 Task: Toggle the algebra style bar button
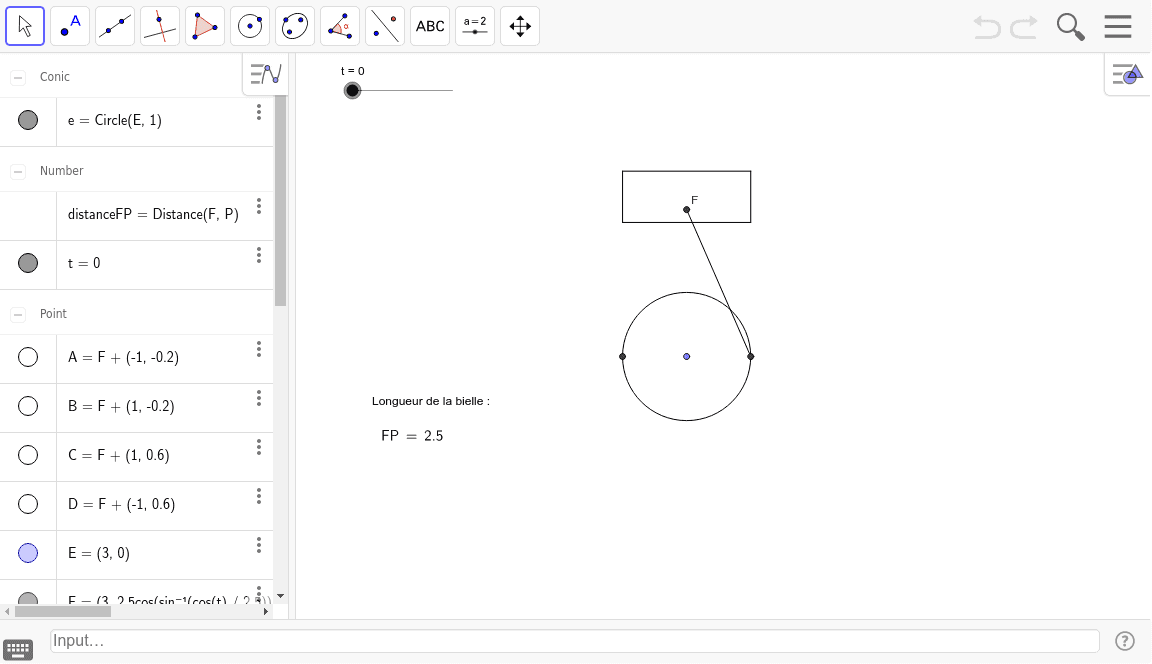265,74
